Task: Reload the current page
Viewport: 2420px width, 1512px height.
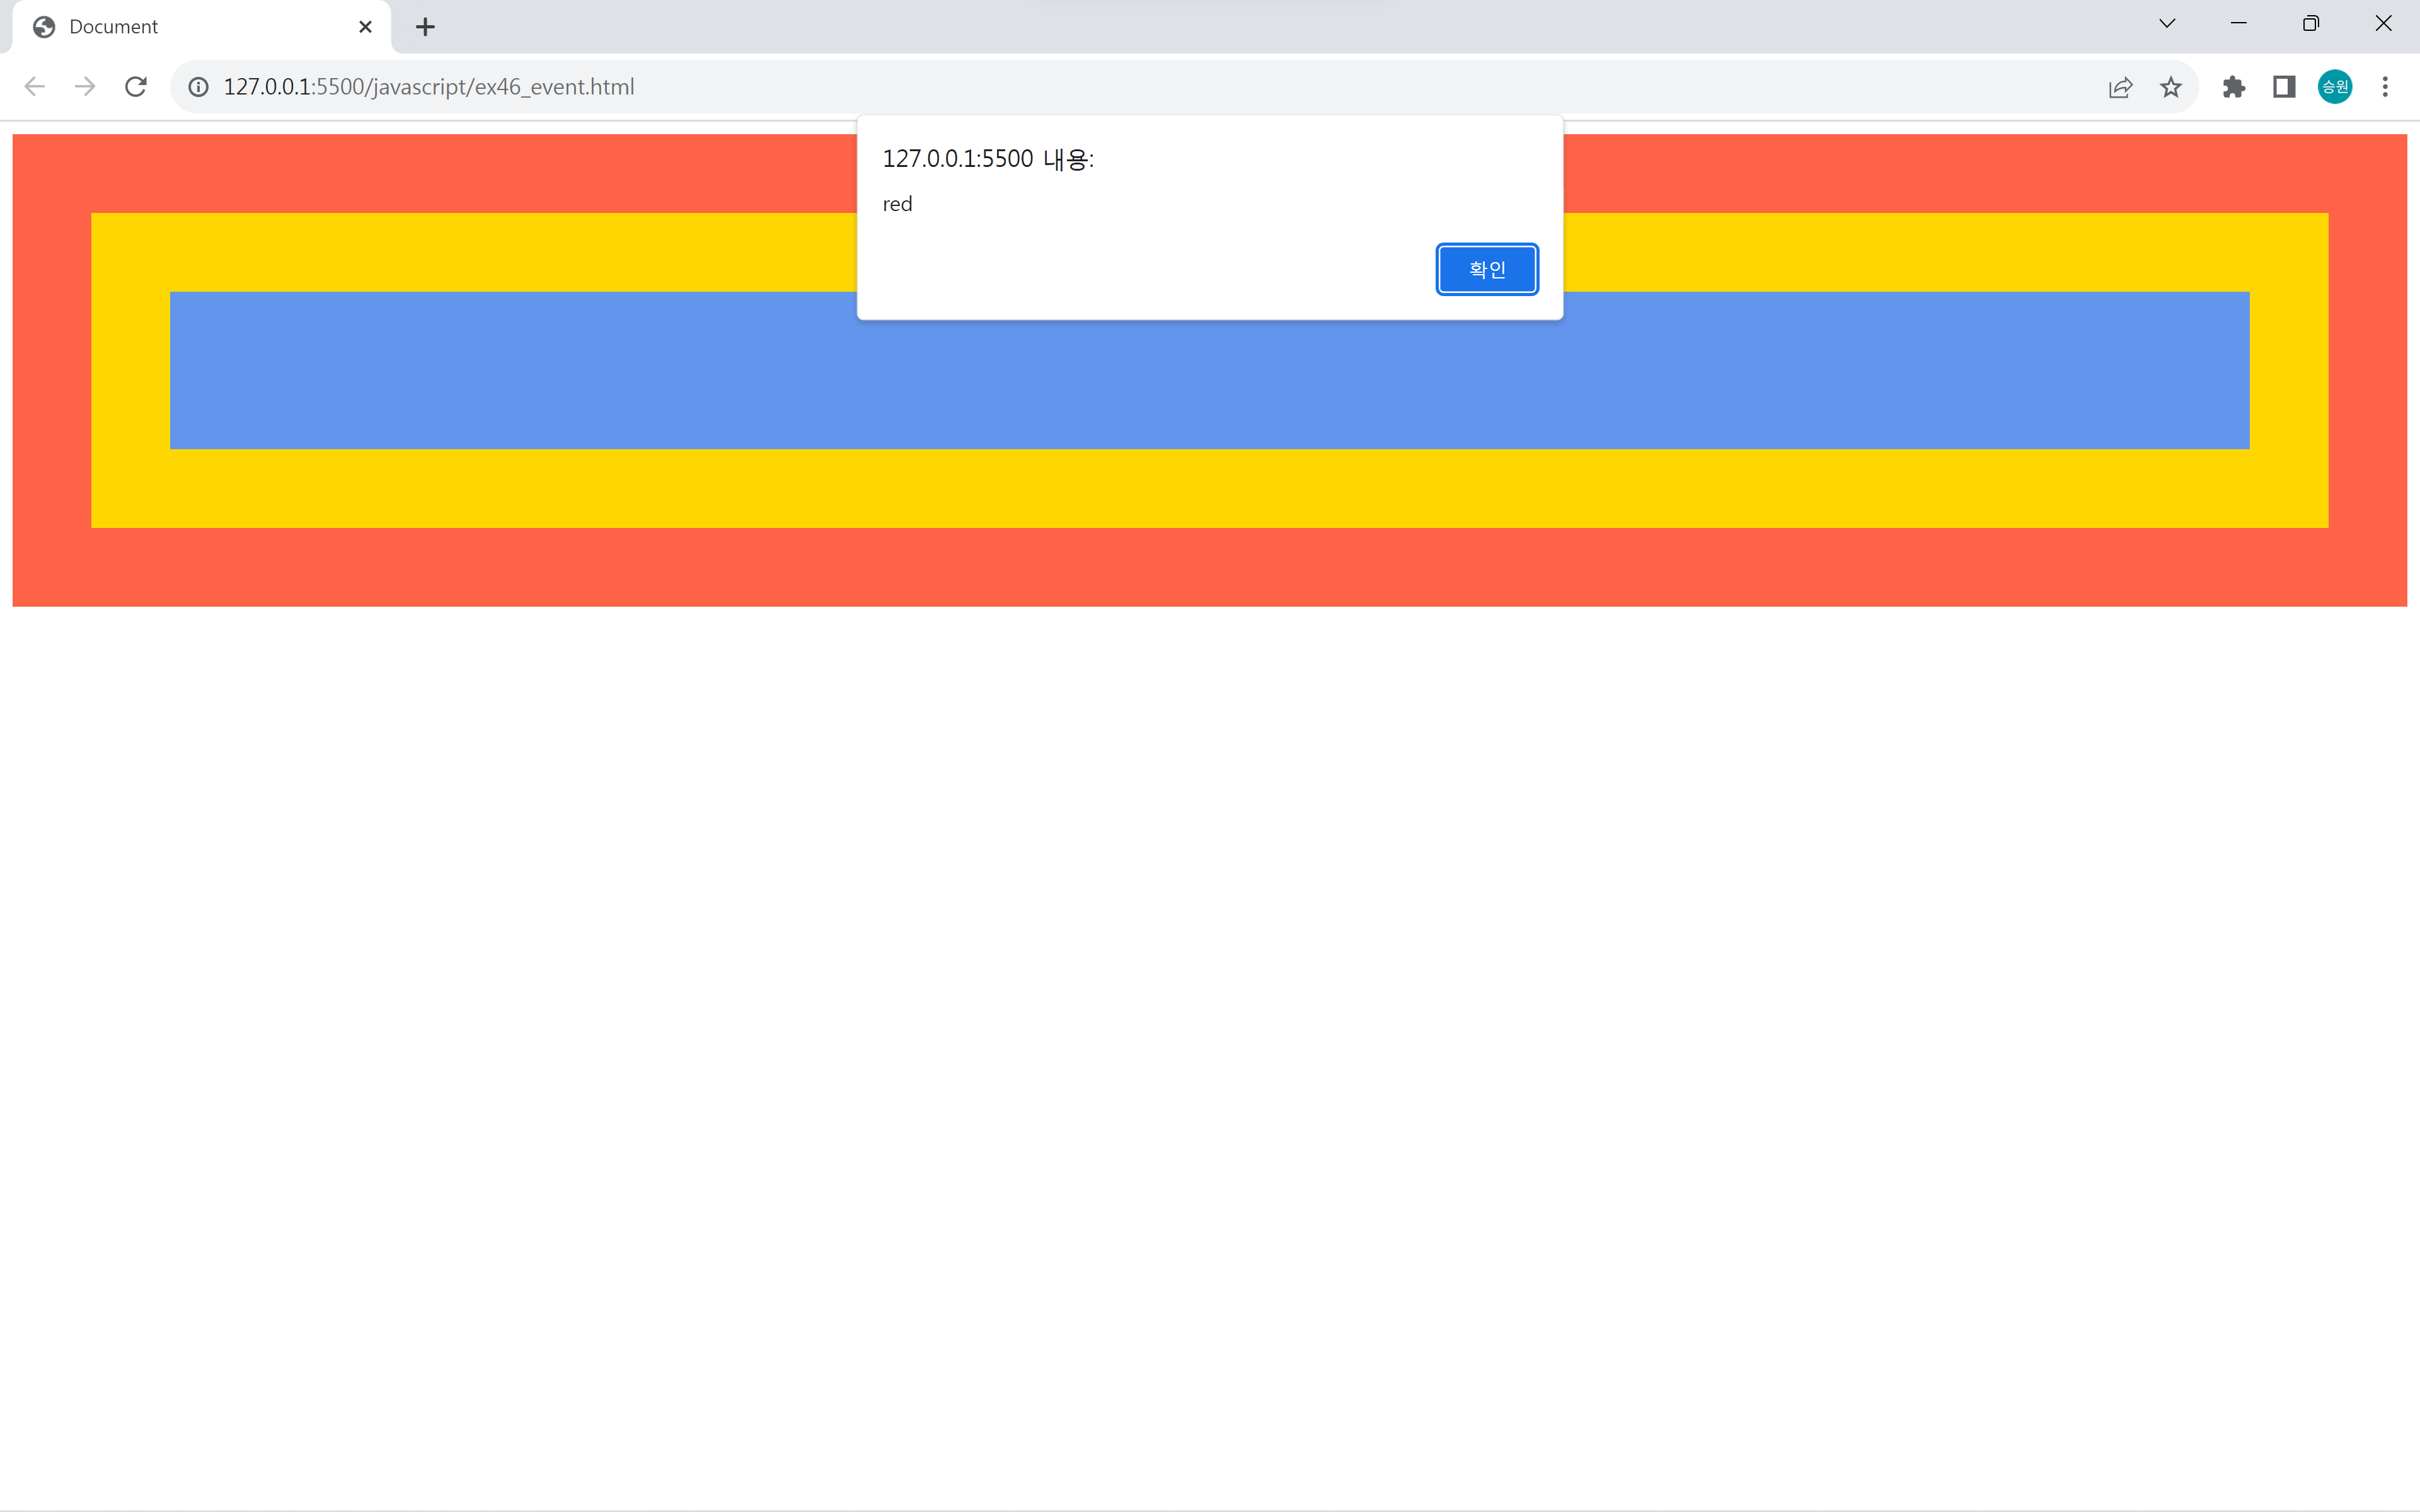Action: pos(136,87)
